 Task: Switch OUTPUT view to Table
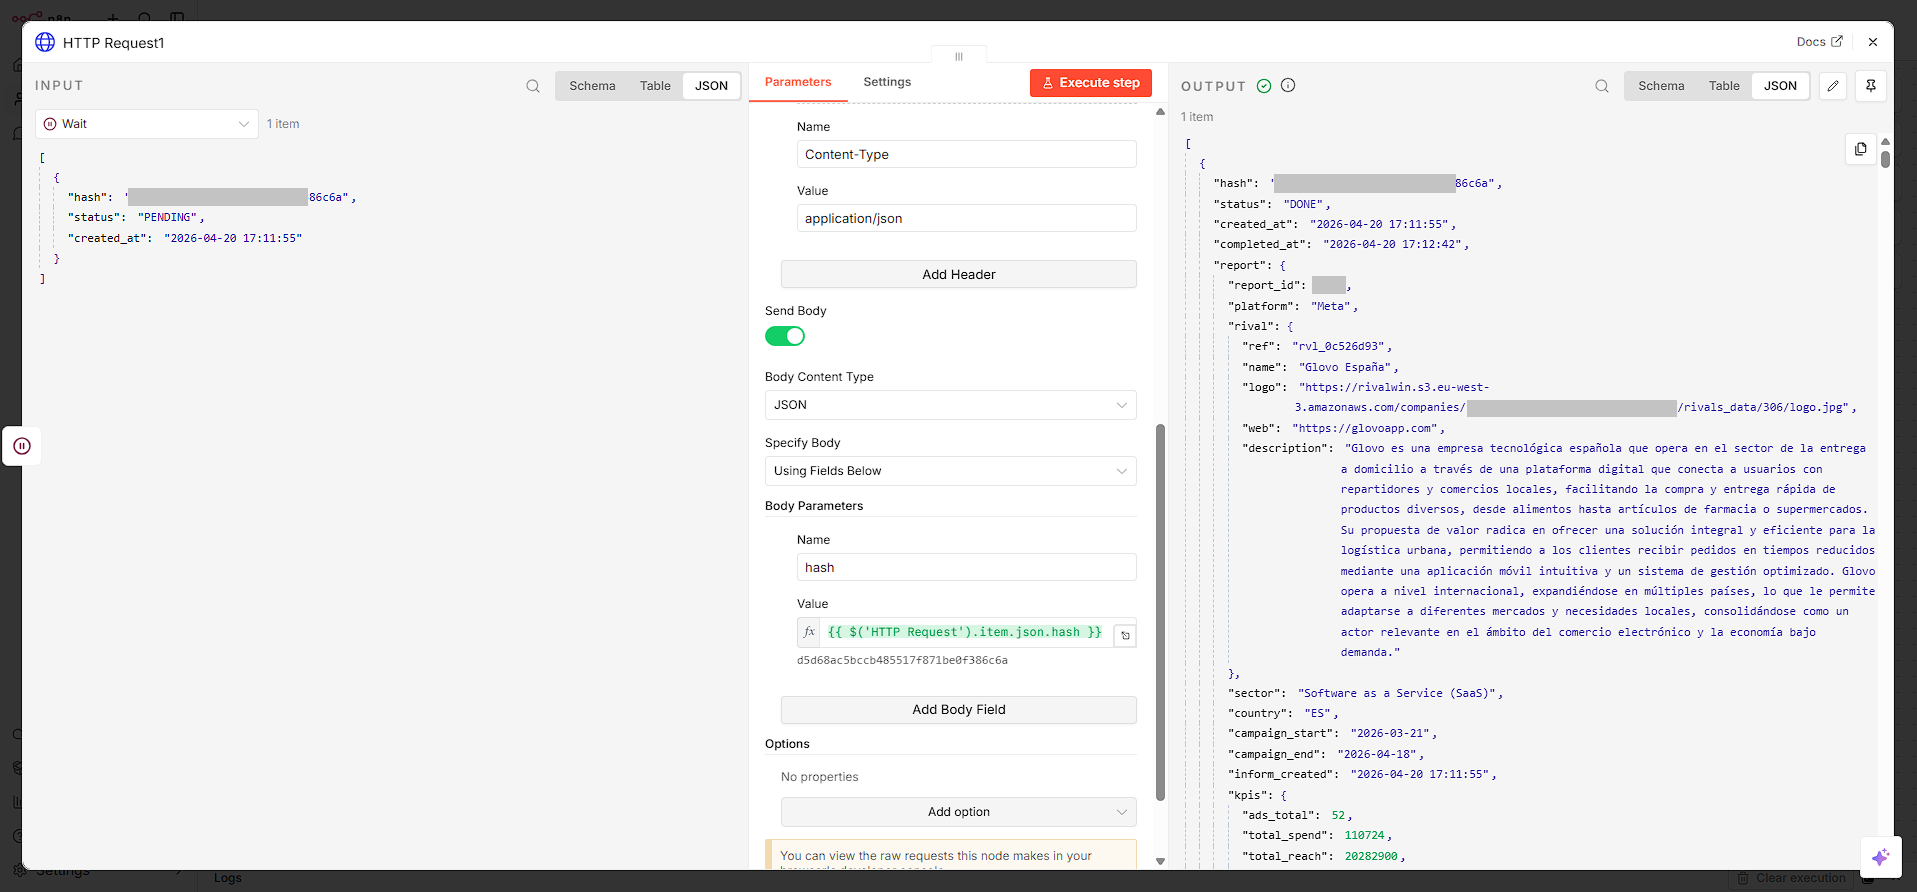click(1724, 86)
